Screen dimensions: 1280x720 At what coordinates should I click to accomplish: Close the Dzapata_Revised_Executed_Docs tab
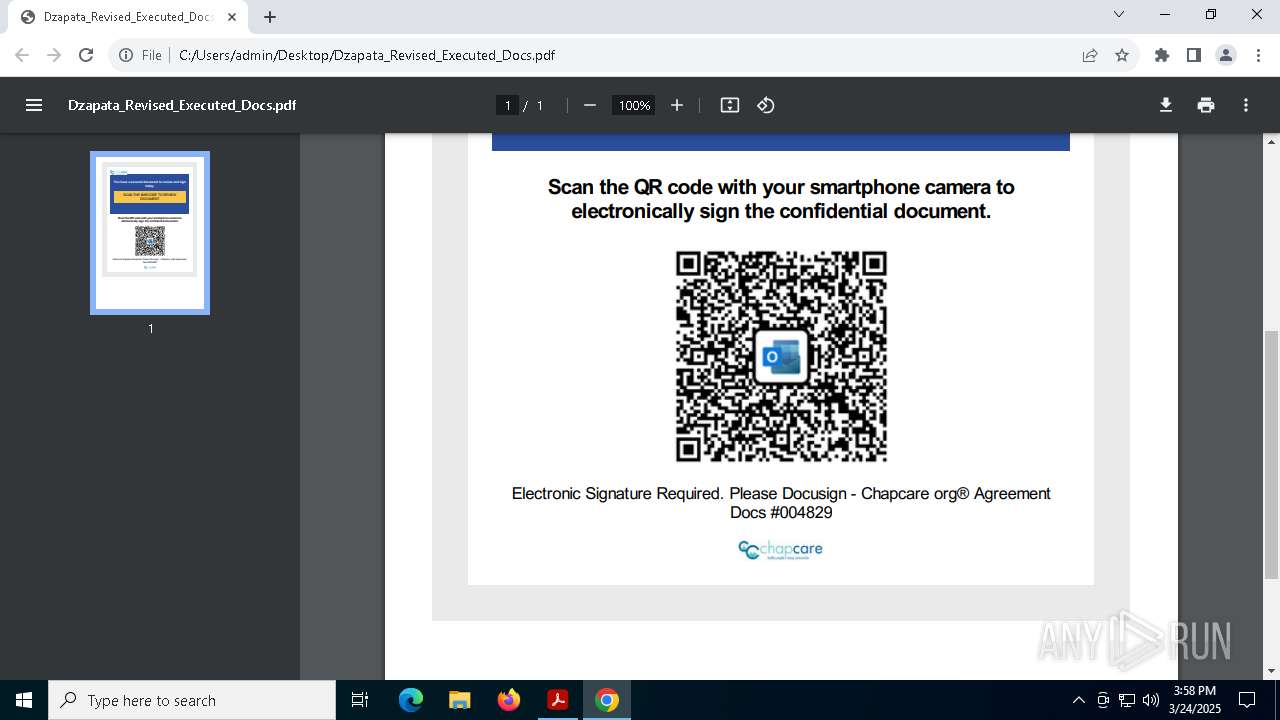point(231,17)
